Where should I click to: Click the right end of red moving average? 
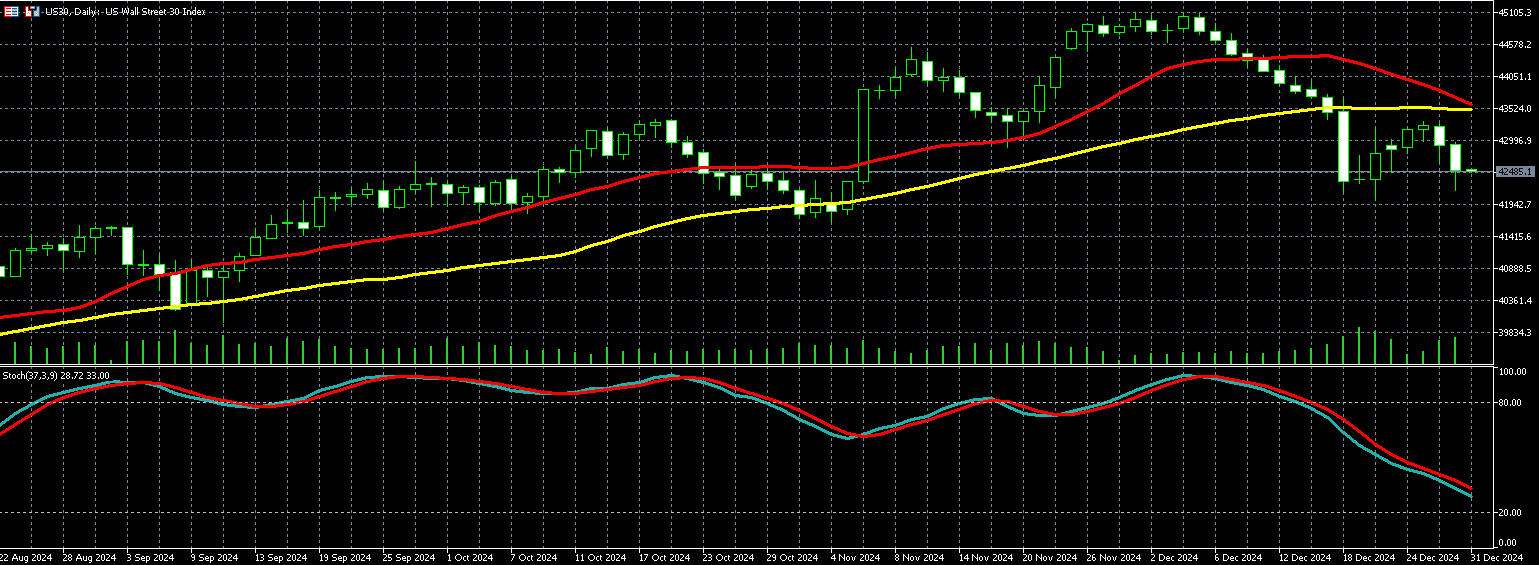[1469, 104]
